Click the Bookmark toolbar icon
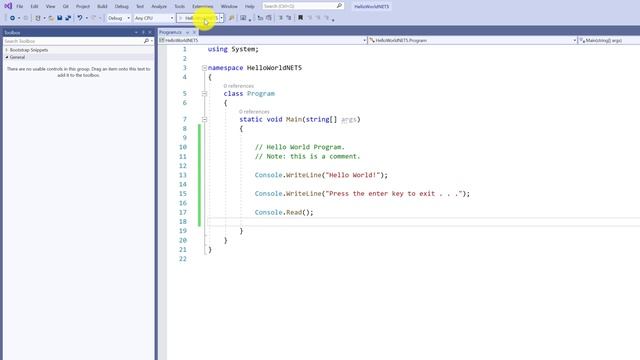Viewport: 640px width, 360px height. [x=300, y=18]
